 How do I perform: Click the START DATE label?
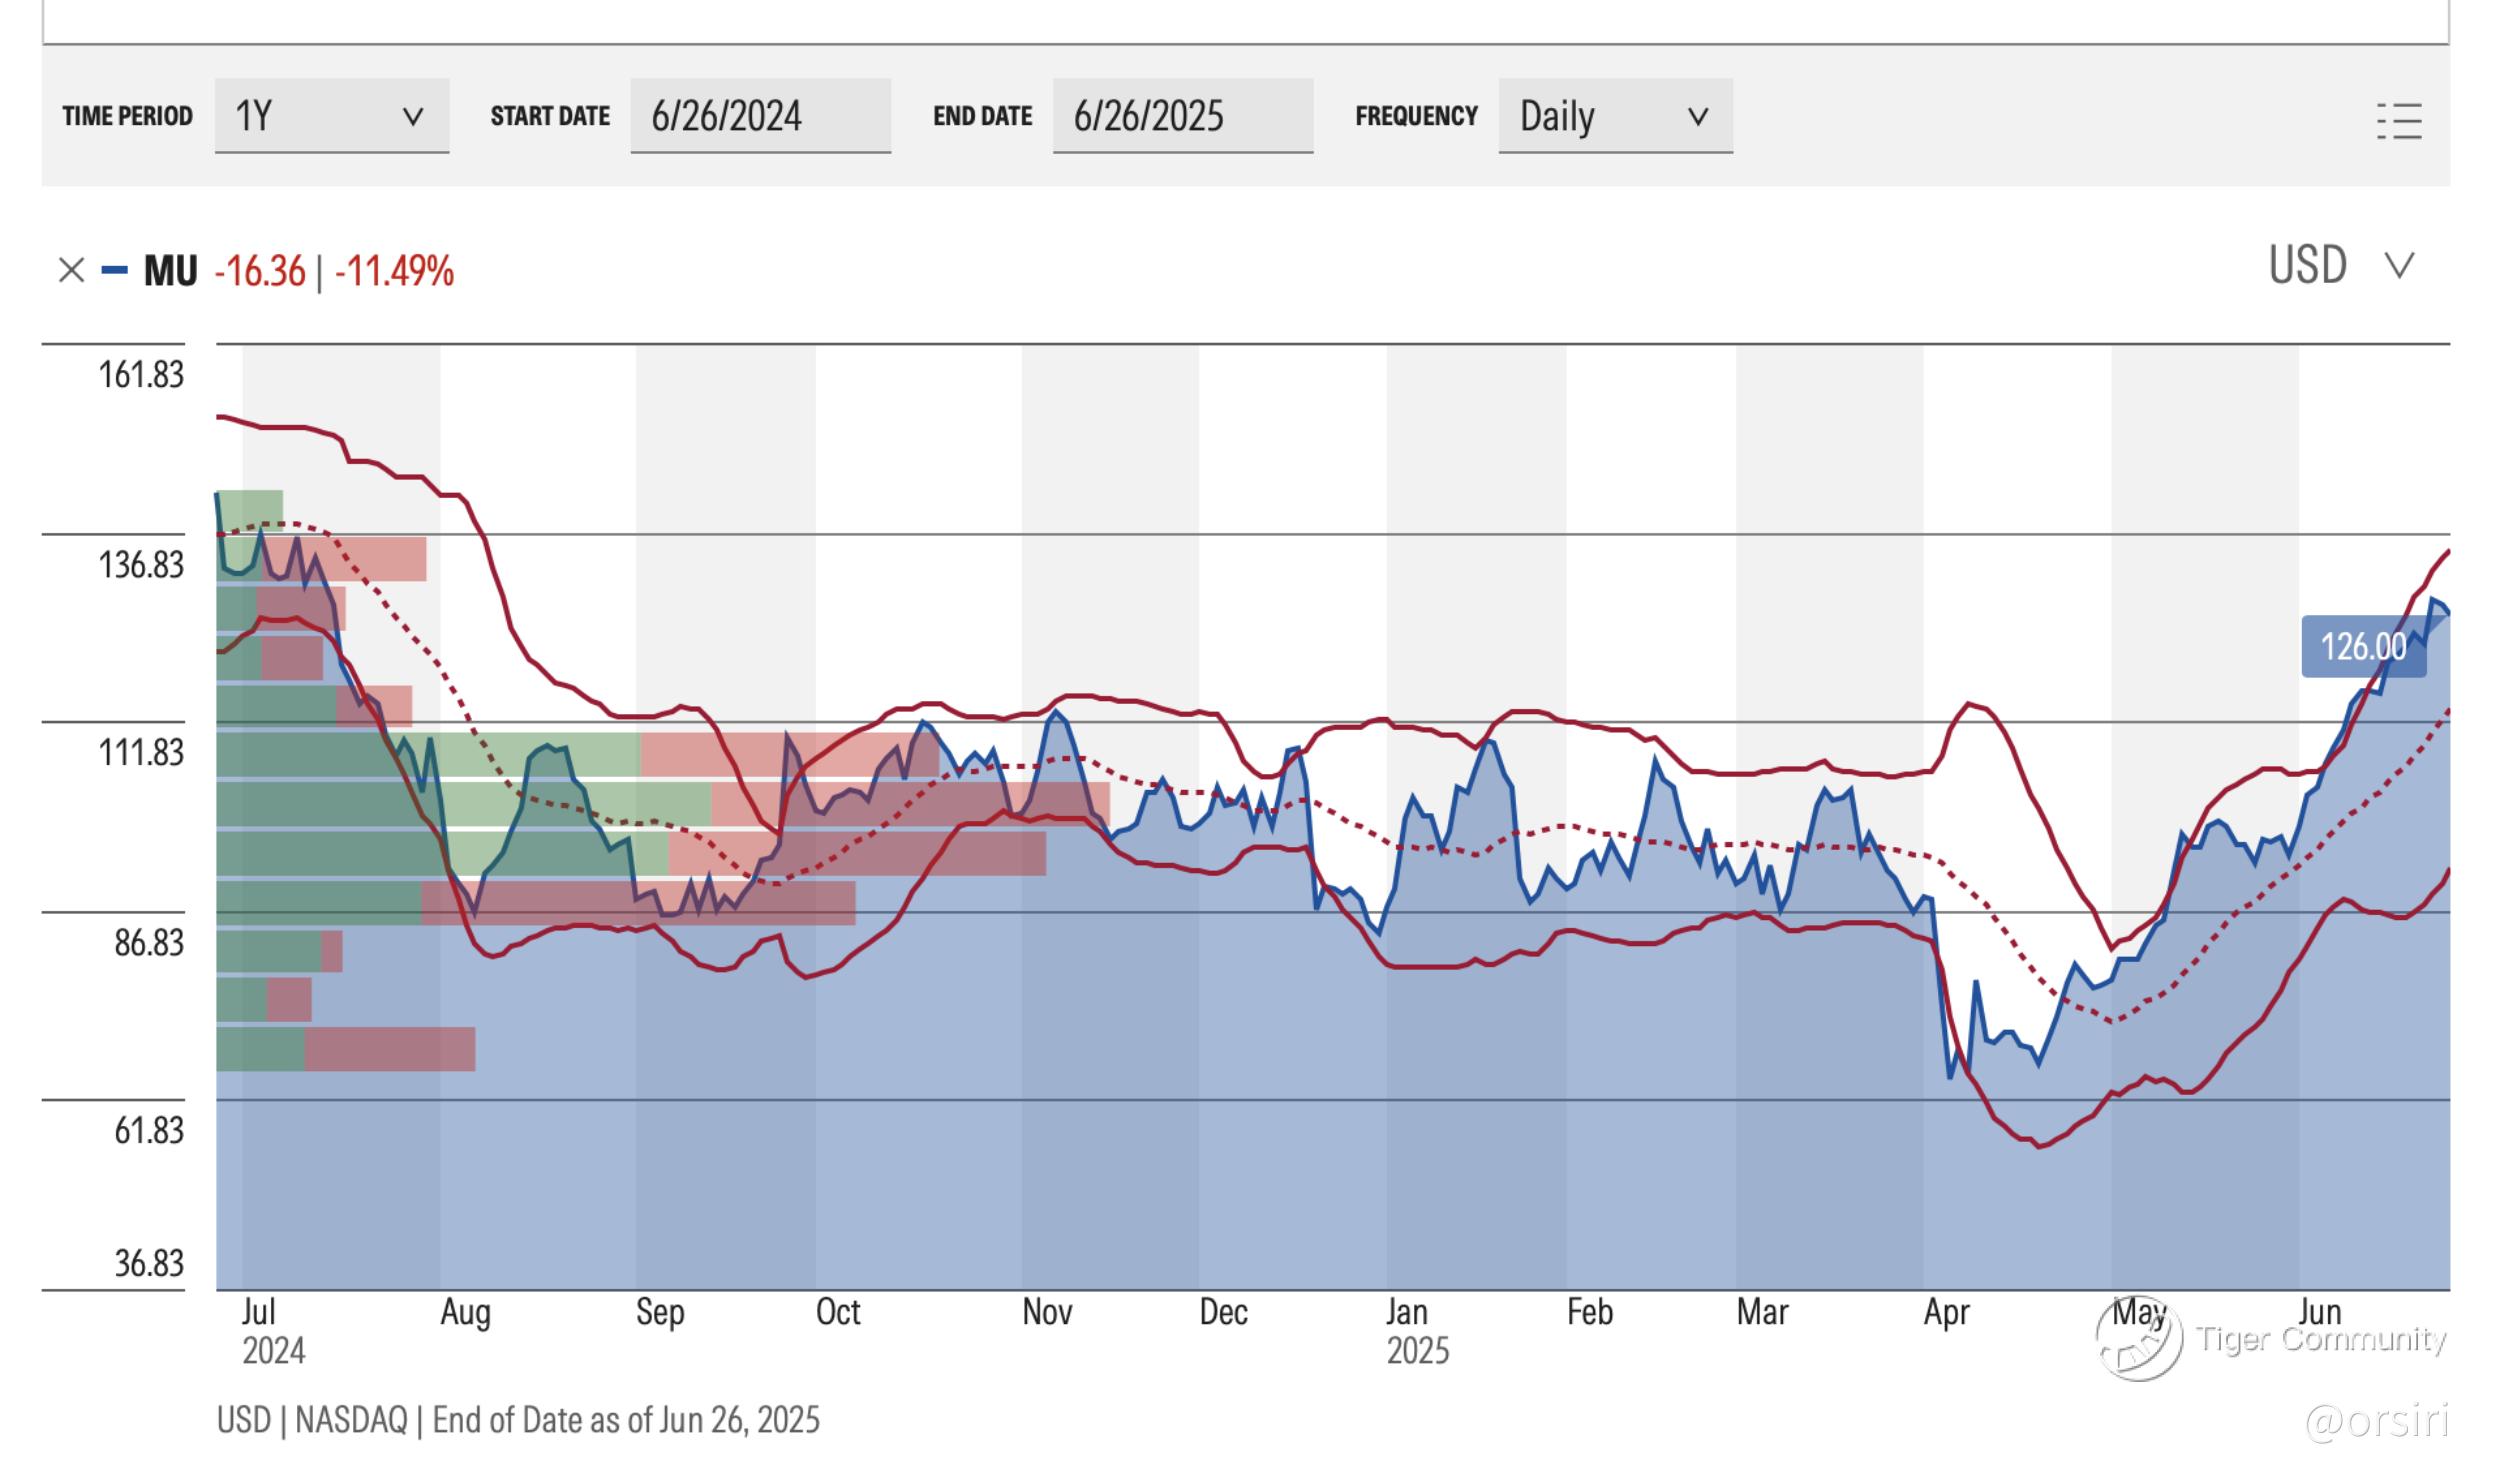550,116
